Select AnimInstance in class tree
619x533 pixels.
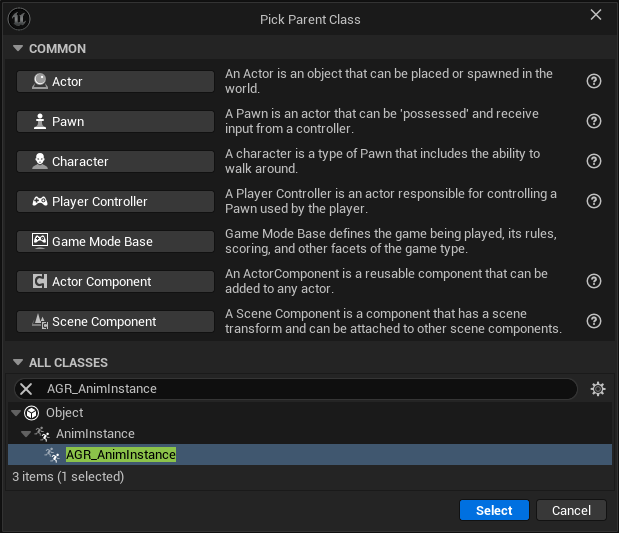310,434
